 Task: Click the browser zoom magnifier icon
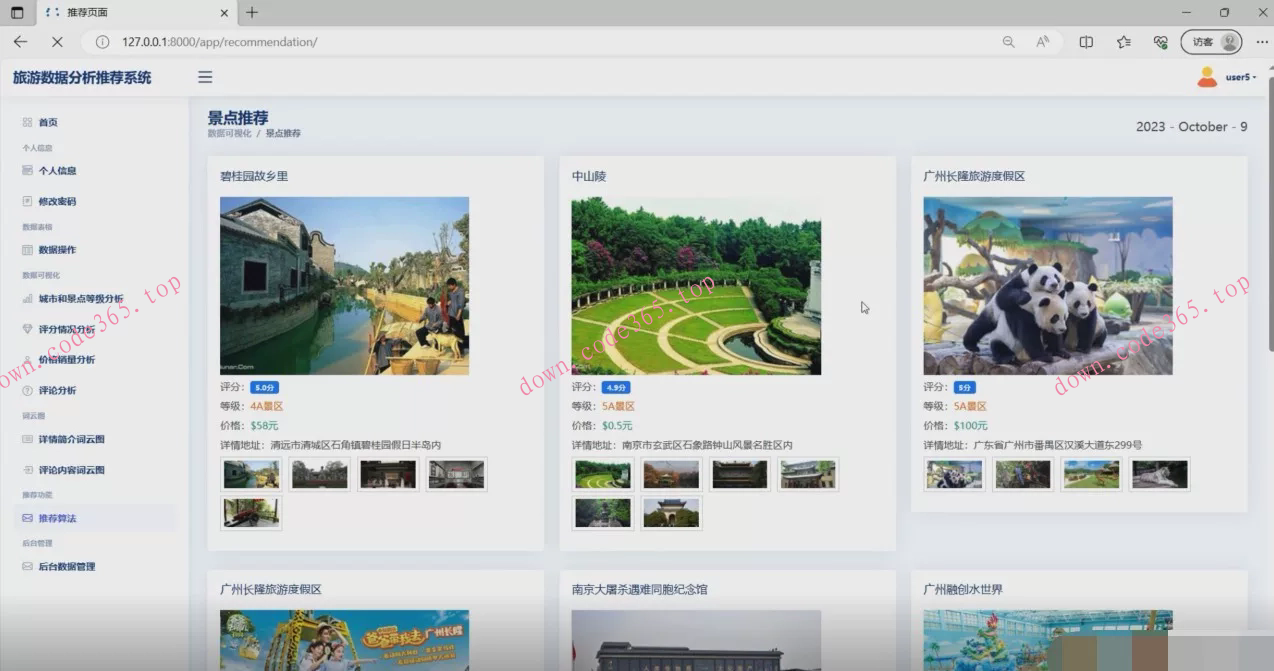tap(1008, 42)
